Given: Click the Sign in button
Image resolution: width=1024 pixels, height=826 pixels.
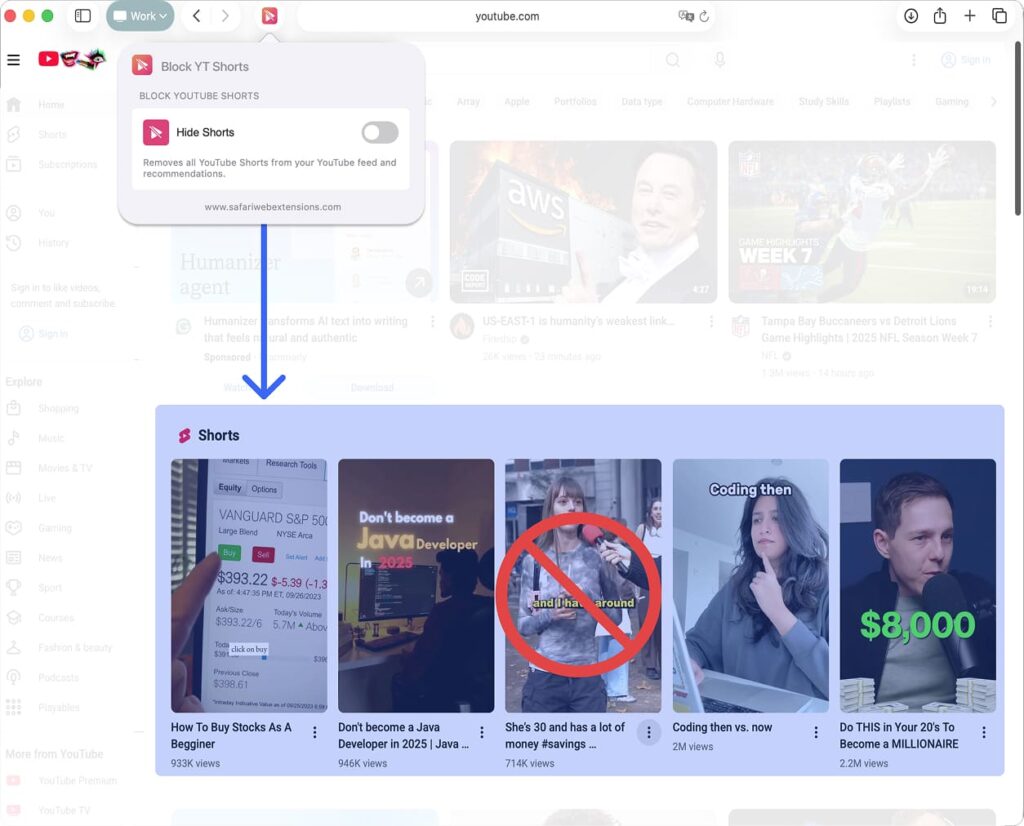Looking at the screenshot, I should pyautogui.click(x=965, y=60).
